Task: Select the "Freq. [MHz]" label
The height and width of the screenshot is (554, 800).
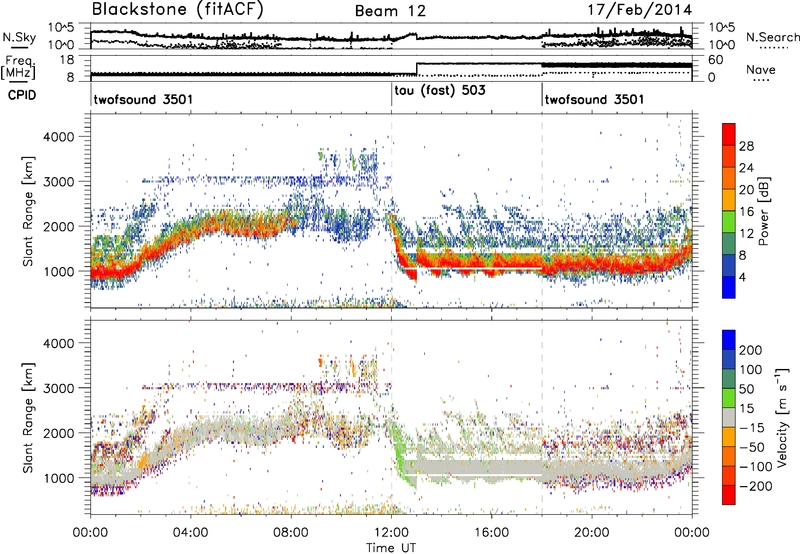Action: [x=18, y=69]
